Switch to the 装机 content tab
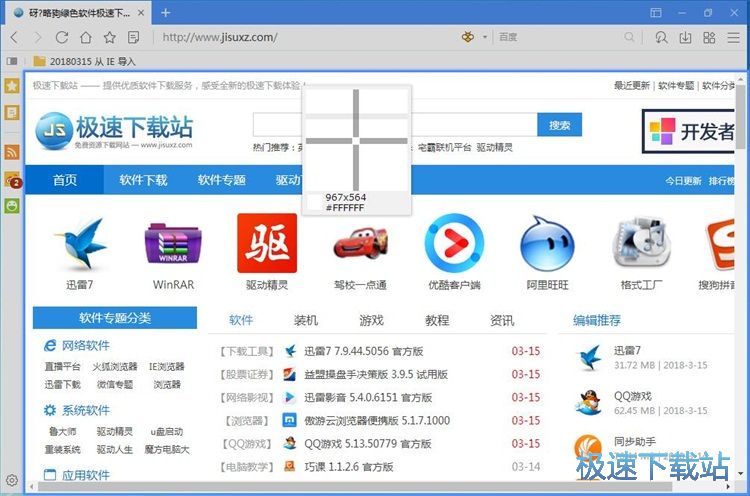 pyautogui.click(x=306, y=320)
